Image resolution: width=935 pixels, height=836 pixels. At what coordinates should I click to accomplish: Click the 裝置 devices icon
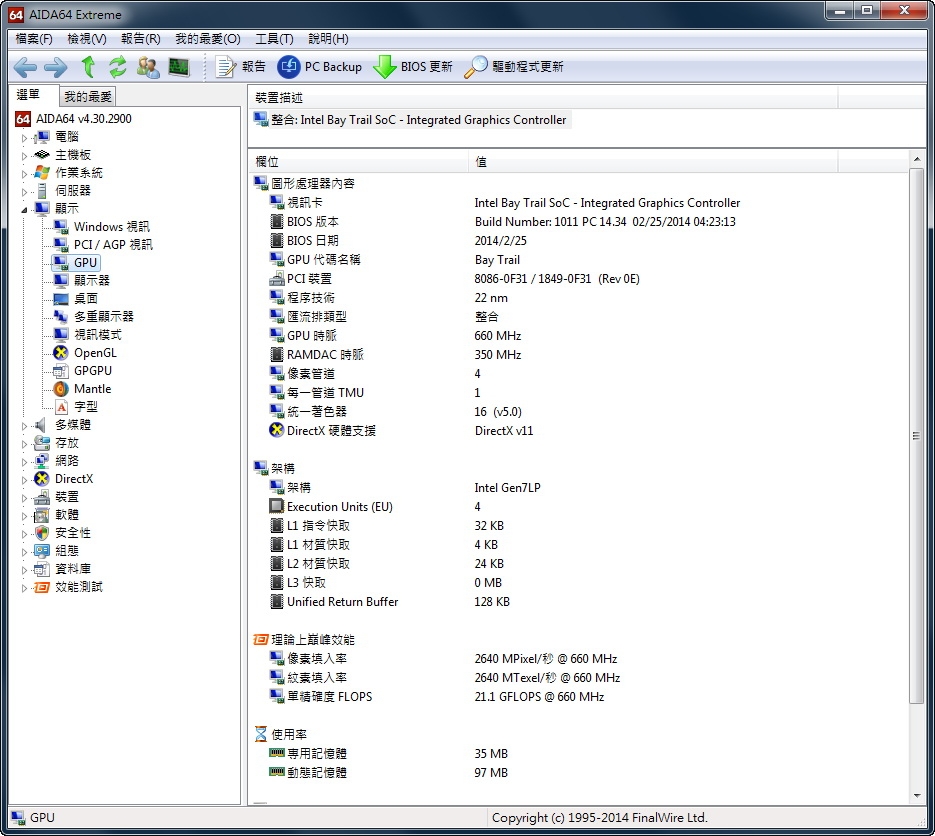tap(42, 497)
